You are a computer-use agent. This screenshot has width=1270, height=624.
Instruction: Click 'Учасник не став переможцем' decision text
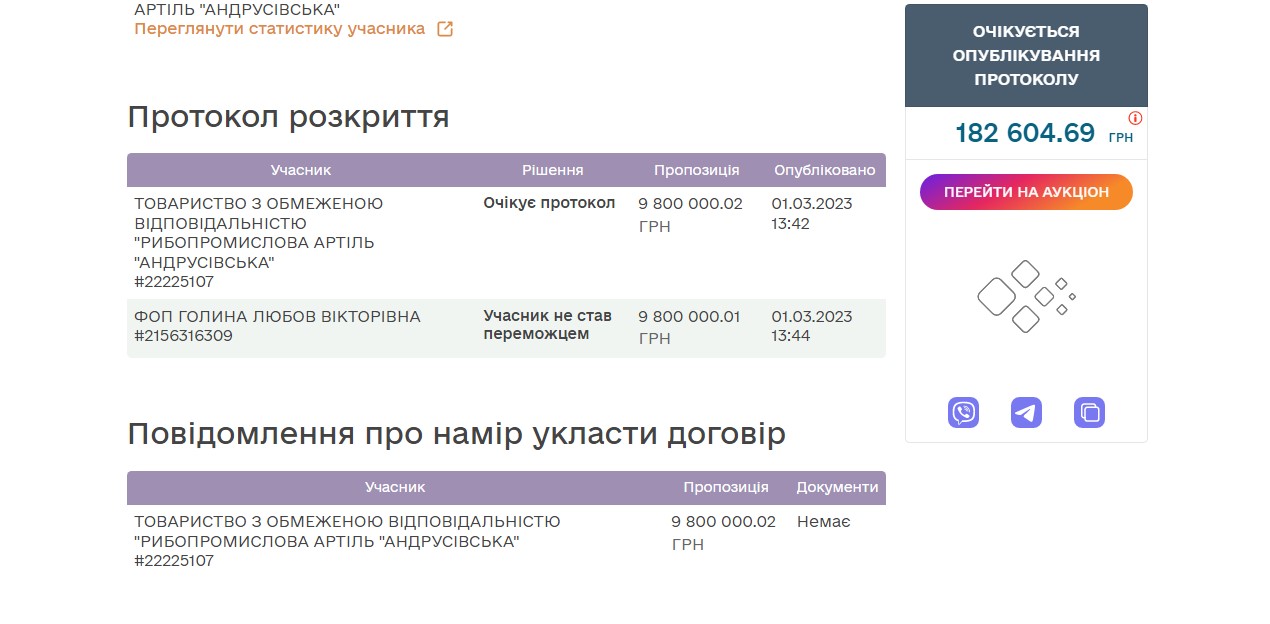coord(547,325)
